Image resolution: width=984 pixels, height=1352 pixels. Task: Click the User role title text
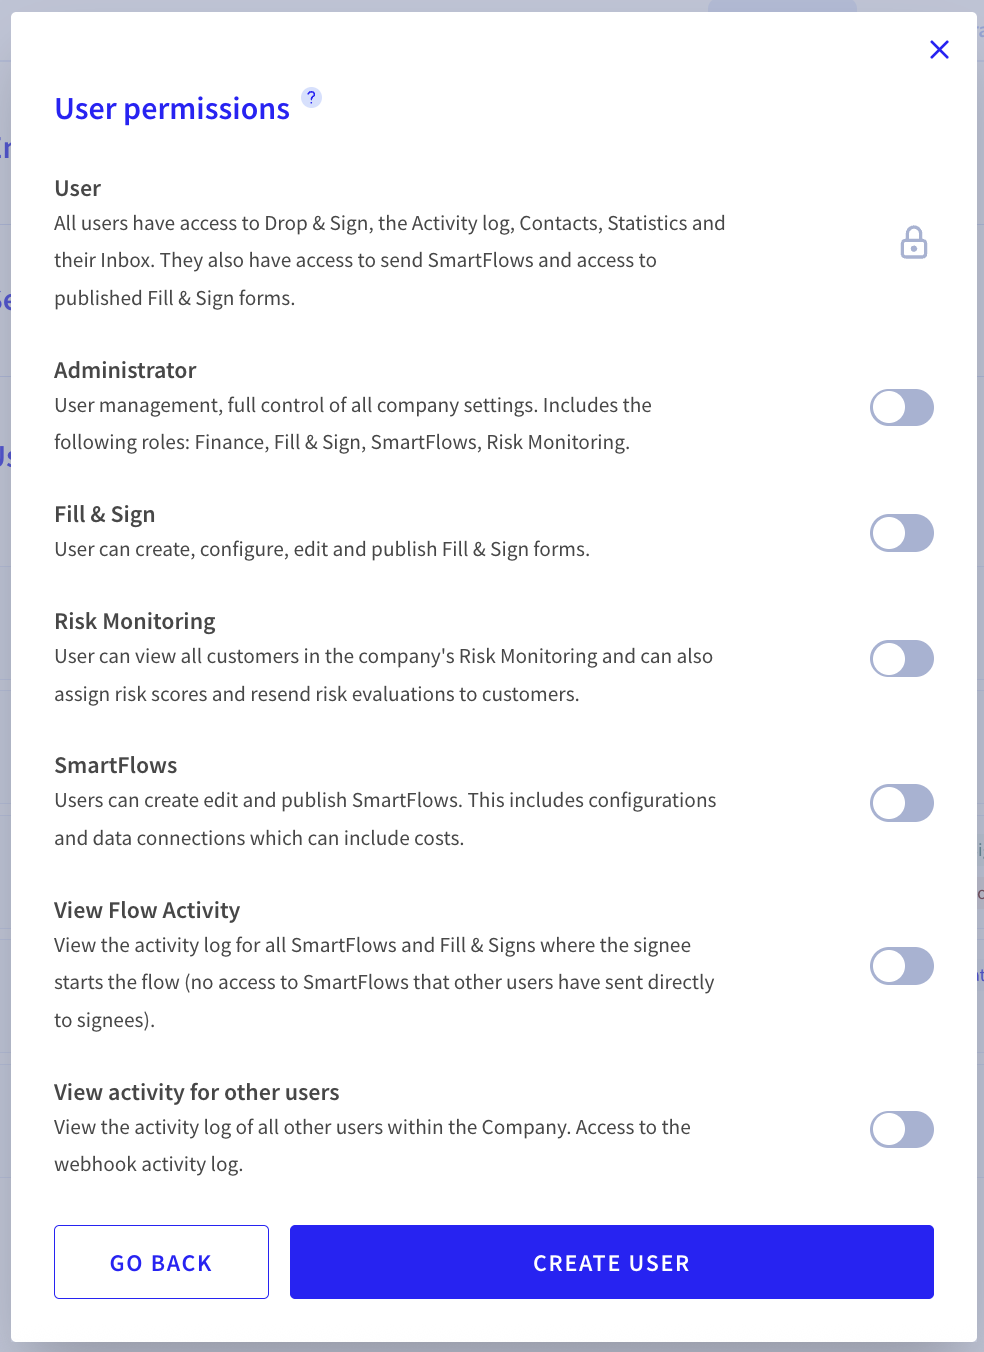(78, 188)
